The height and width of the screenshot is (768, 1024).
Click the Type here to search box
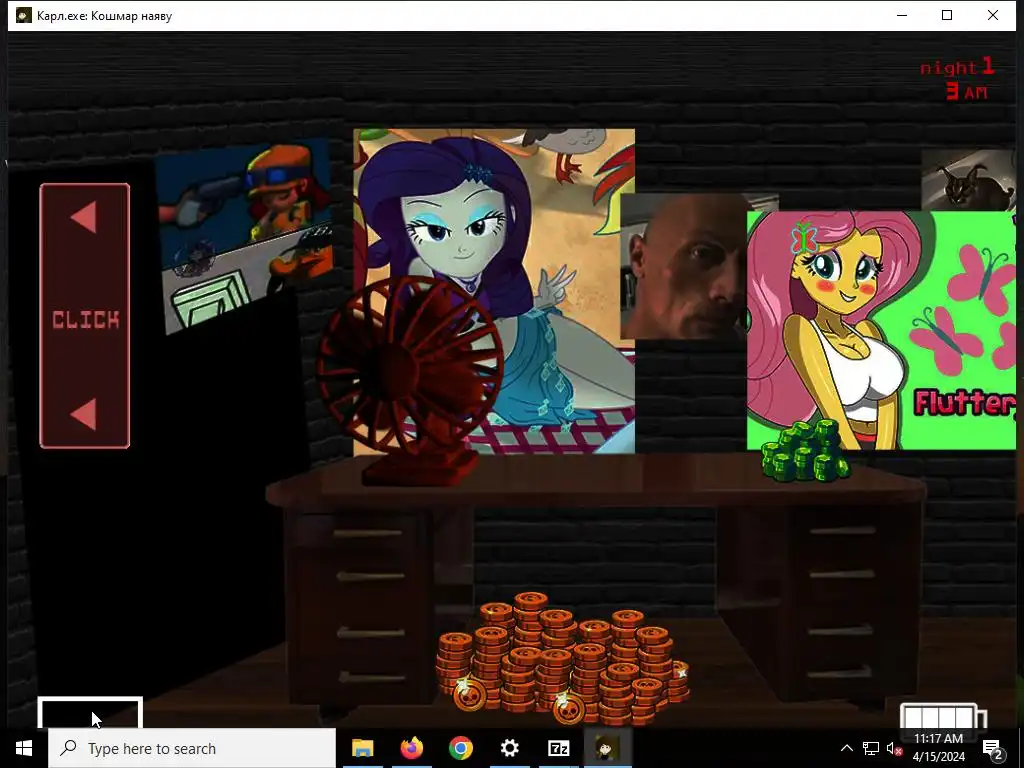tap(192, 748)
